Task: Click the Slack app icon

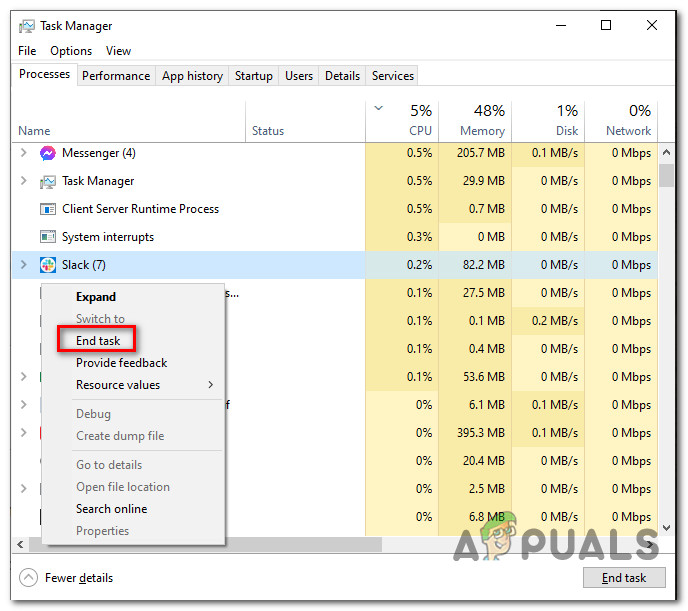Action: point(47,265)
